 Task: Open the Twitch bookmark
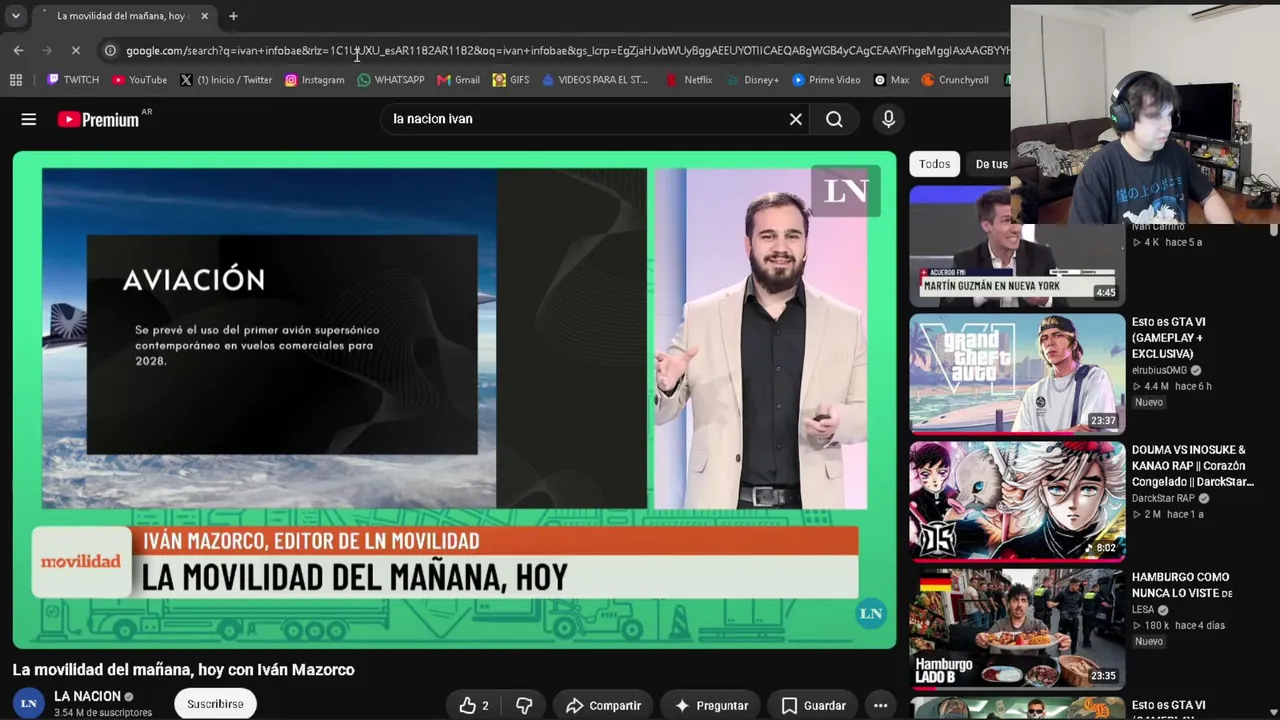click(73, 80)
